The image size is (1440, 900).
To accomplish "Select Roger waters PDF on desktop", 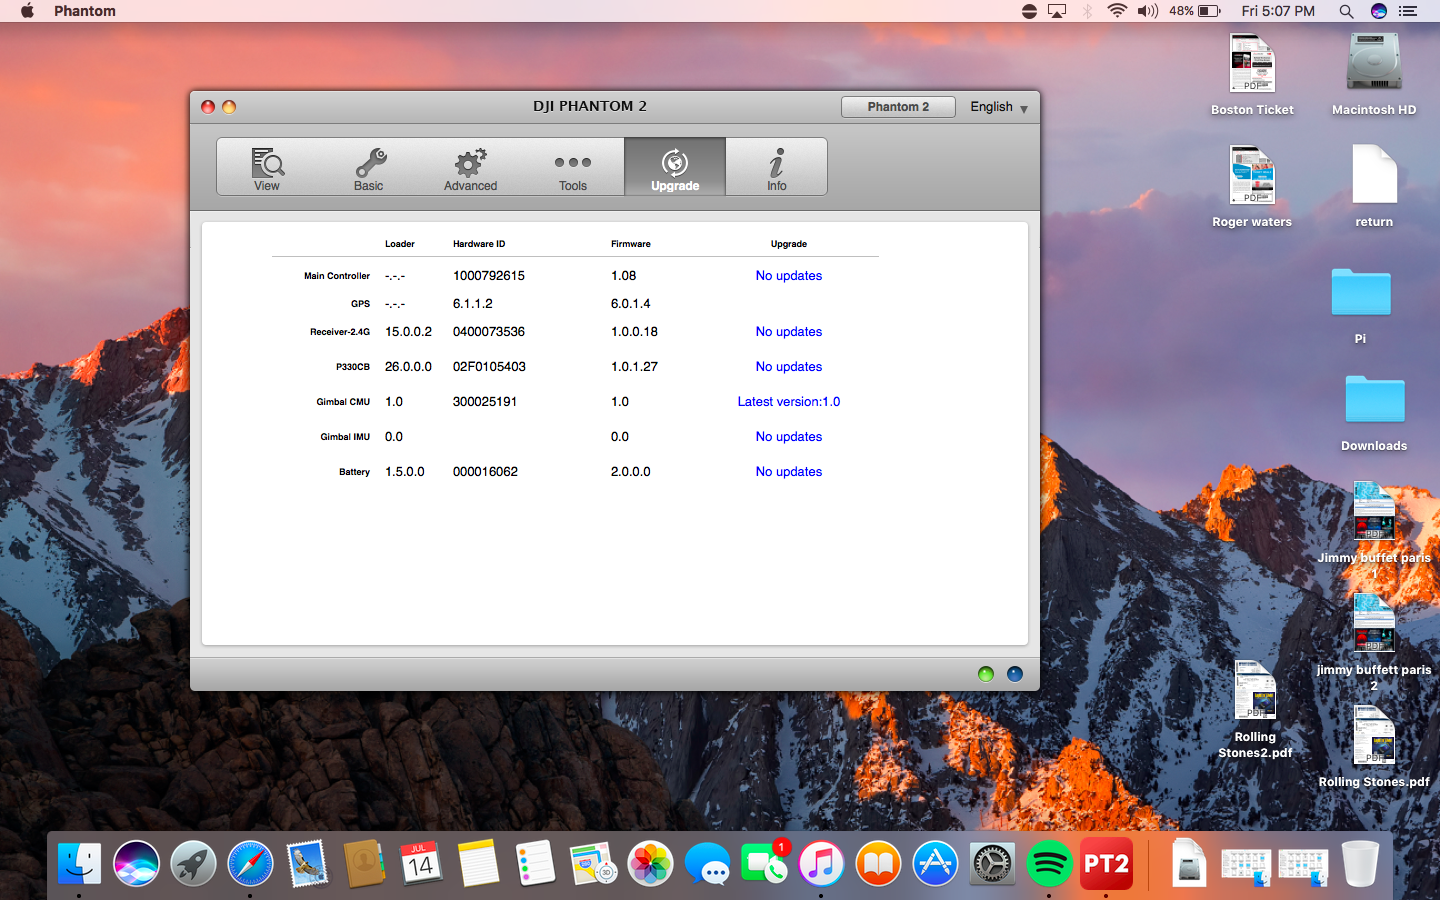I will click(1252, 186).
